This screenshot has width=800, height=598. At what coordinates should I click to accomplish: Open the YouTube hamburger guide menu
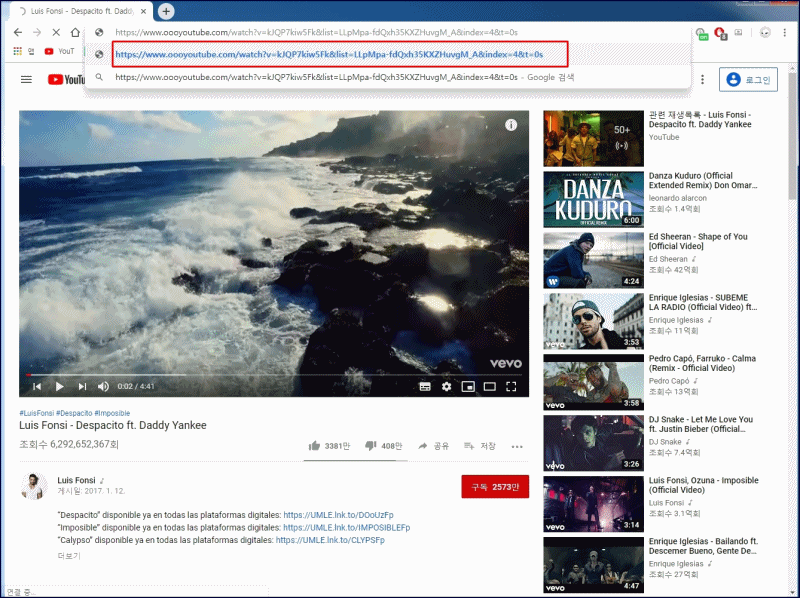(x=26, y=80)
